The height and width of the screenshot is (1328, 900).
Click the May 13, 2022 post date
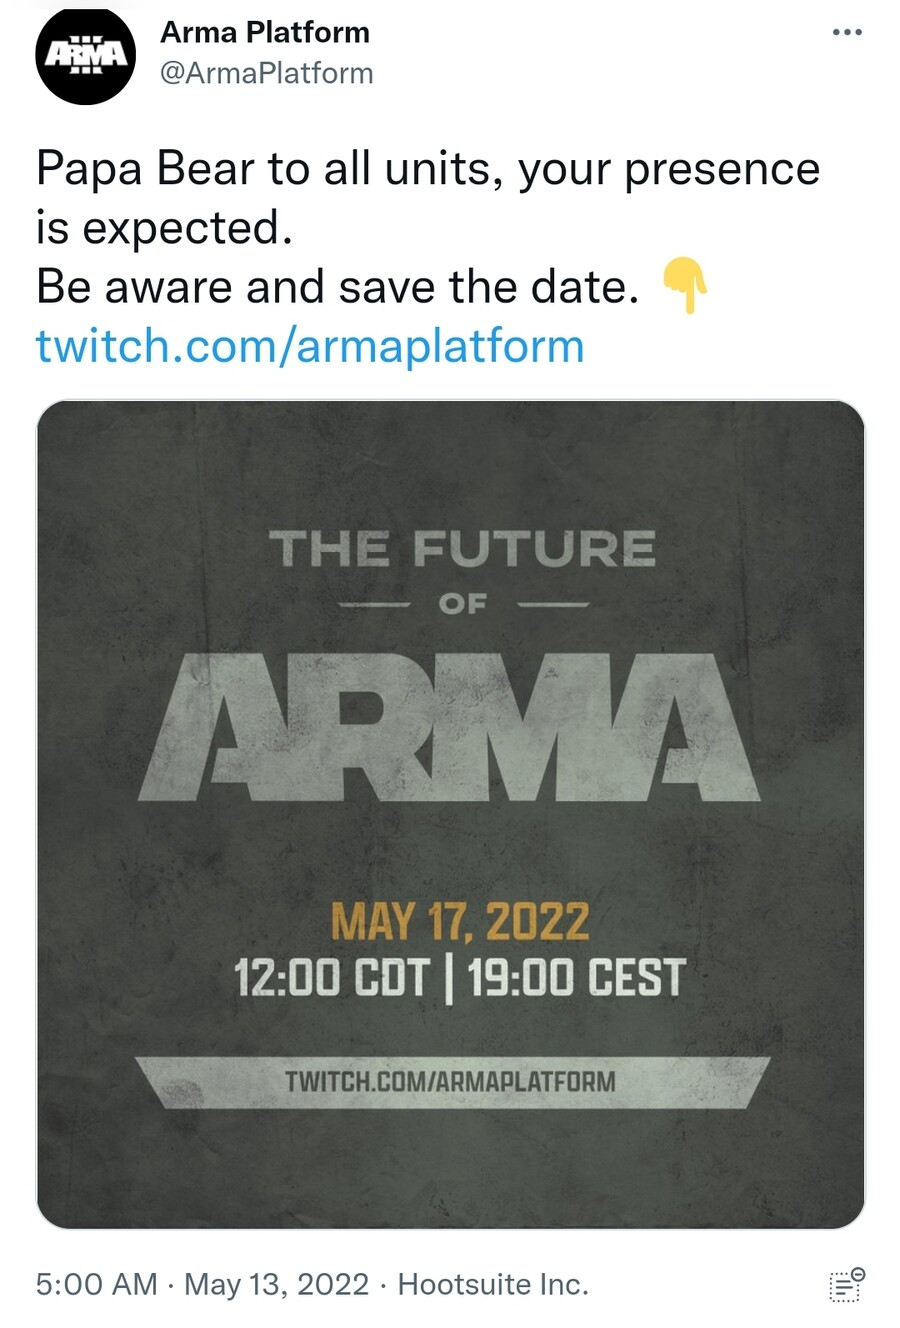pyautogui.click(x=277, y=1284)
